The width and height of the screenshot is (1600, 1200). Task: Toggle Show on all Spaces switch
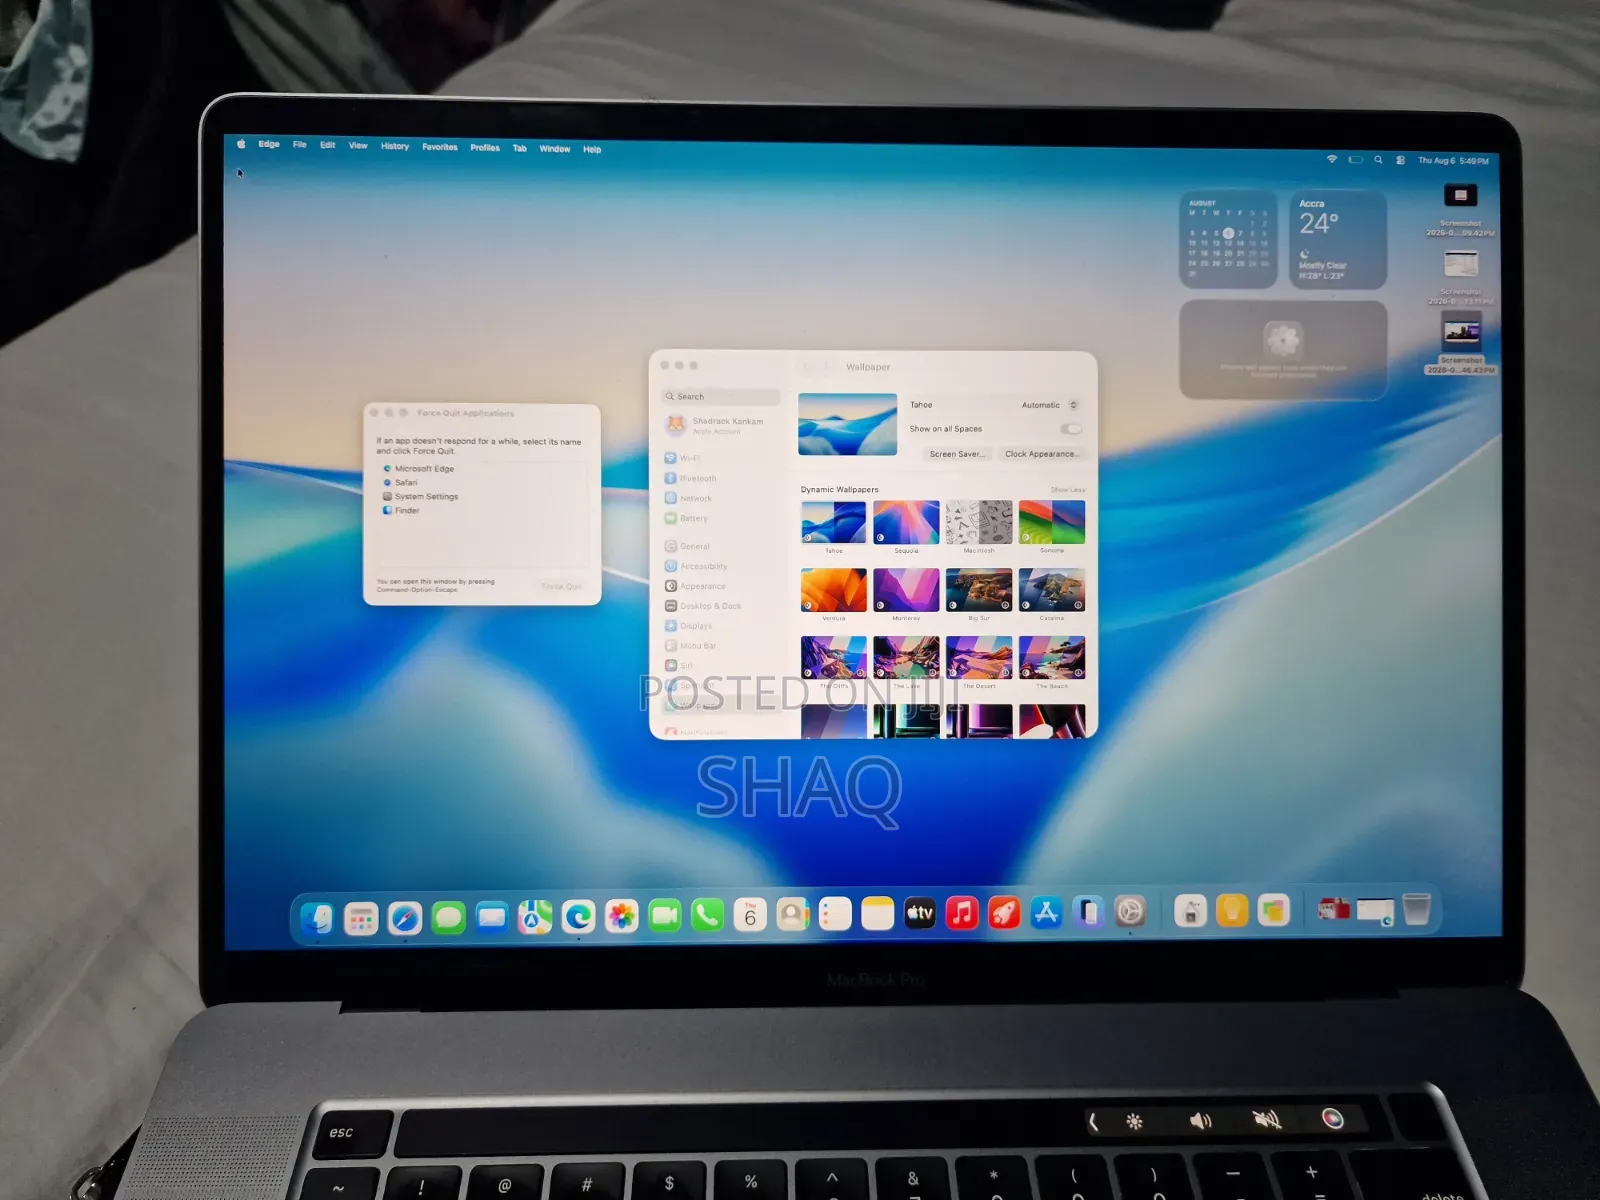pyautogui.click(x=1071, y=429)
